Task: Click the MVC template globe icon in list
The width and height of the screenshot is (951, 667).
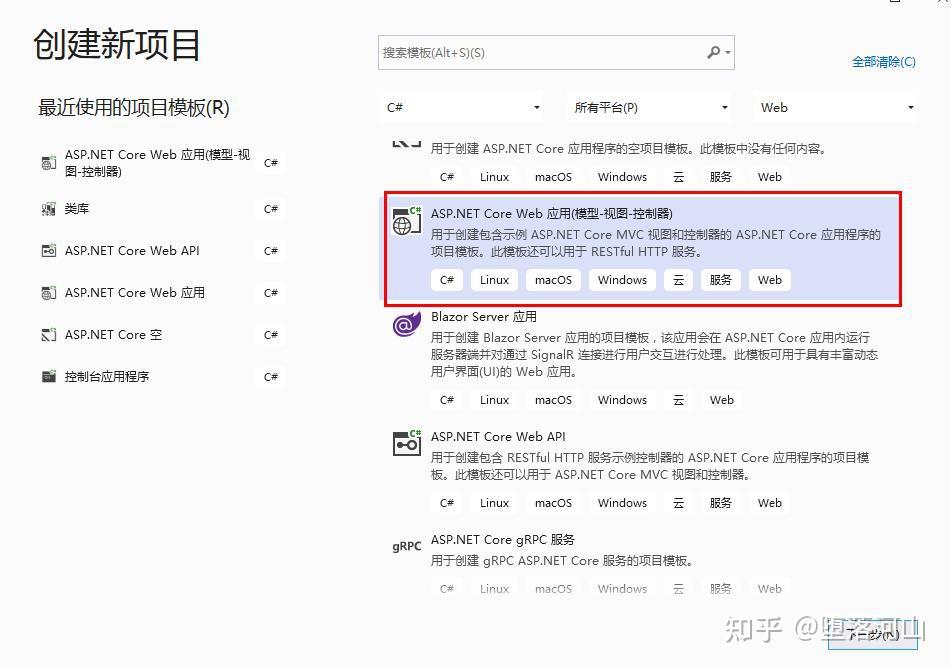Action: pos(407,221)
